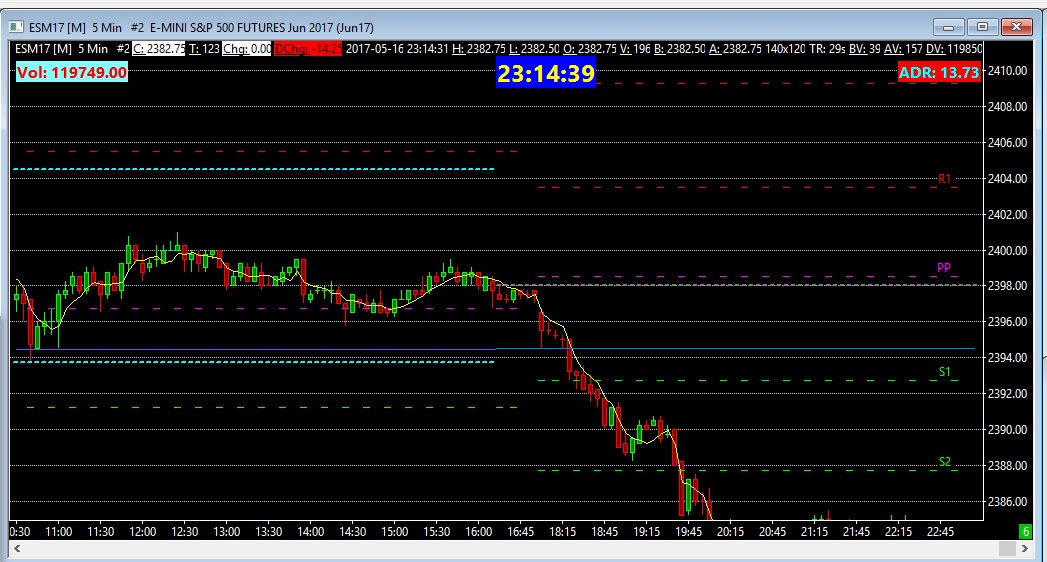Image resolution: width=1047 pixels, height=562 pixels.
Task: Click the 23:14:39 clock display
Action: pos(546,73)
